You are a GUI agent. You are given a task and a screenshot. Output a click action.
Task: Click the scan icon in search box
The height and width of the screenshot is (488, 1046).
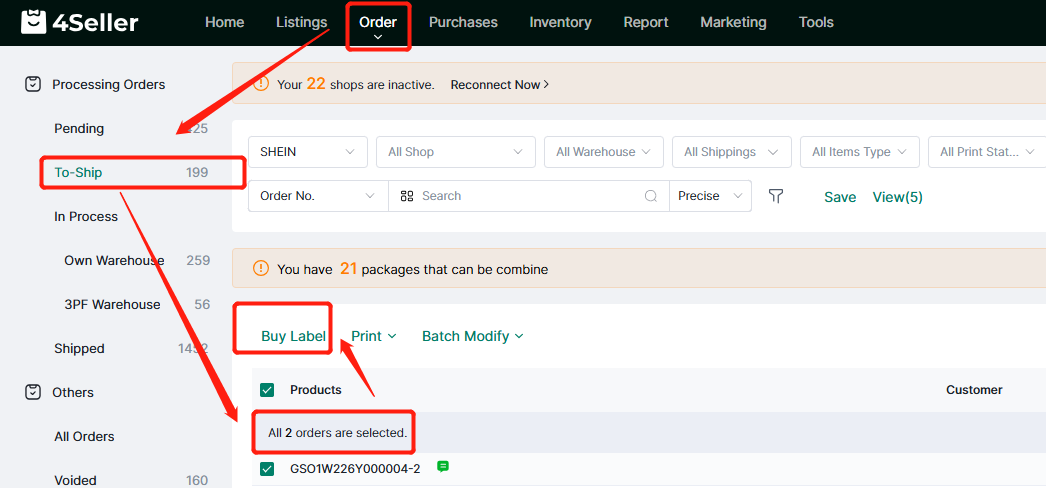(407, 196)
